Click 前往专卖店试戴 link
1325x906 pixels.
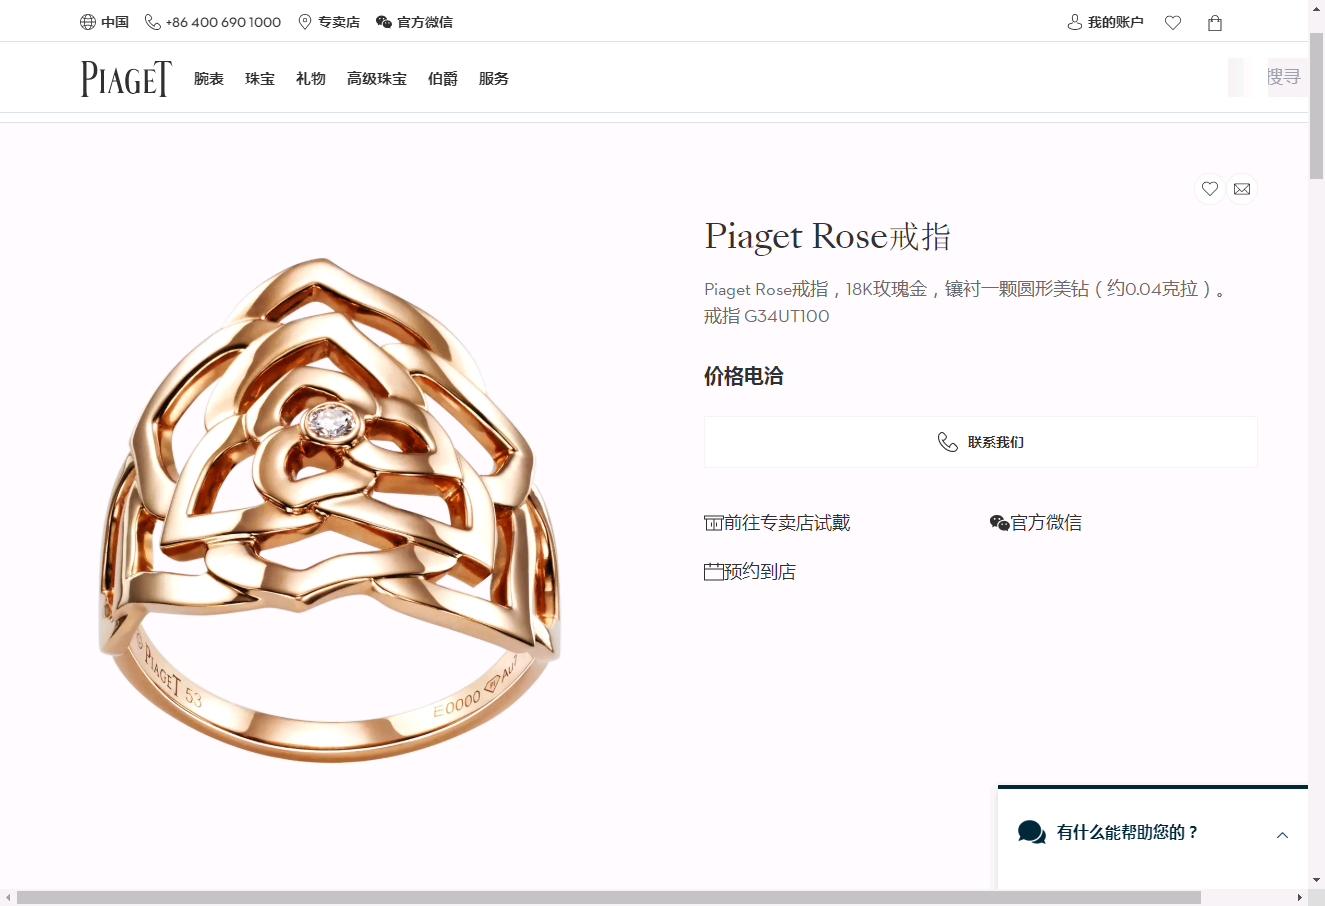pos(777,523)
